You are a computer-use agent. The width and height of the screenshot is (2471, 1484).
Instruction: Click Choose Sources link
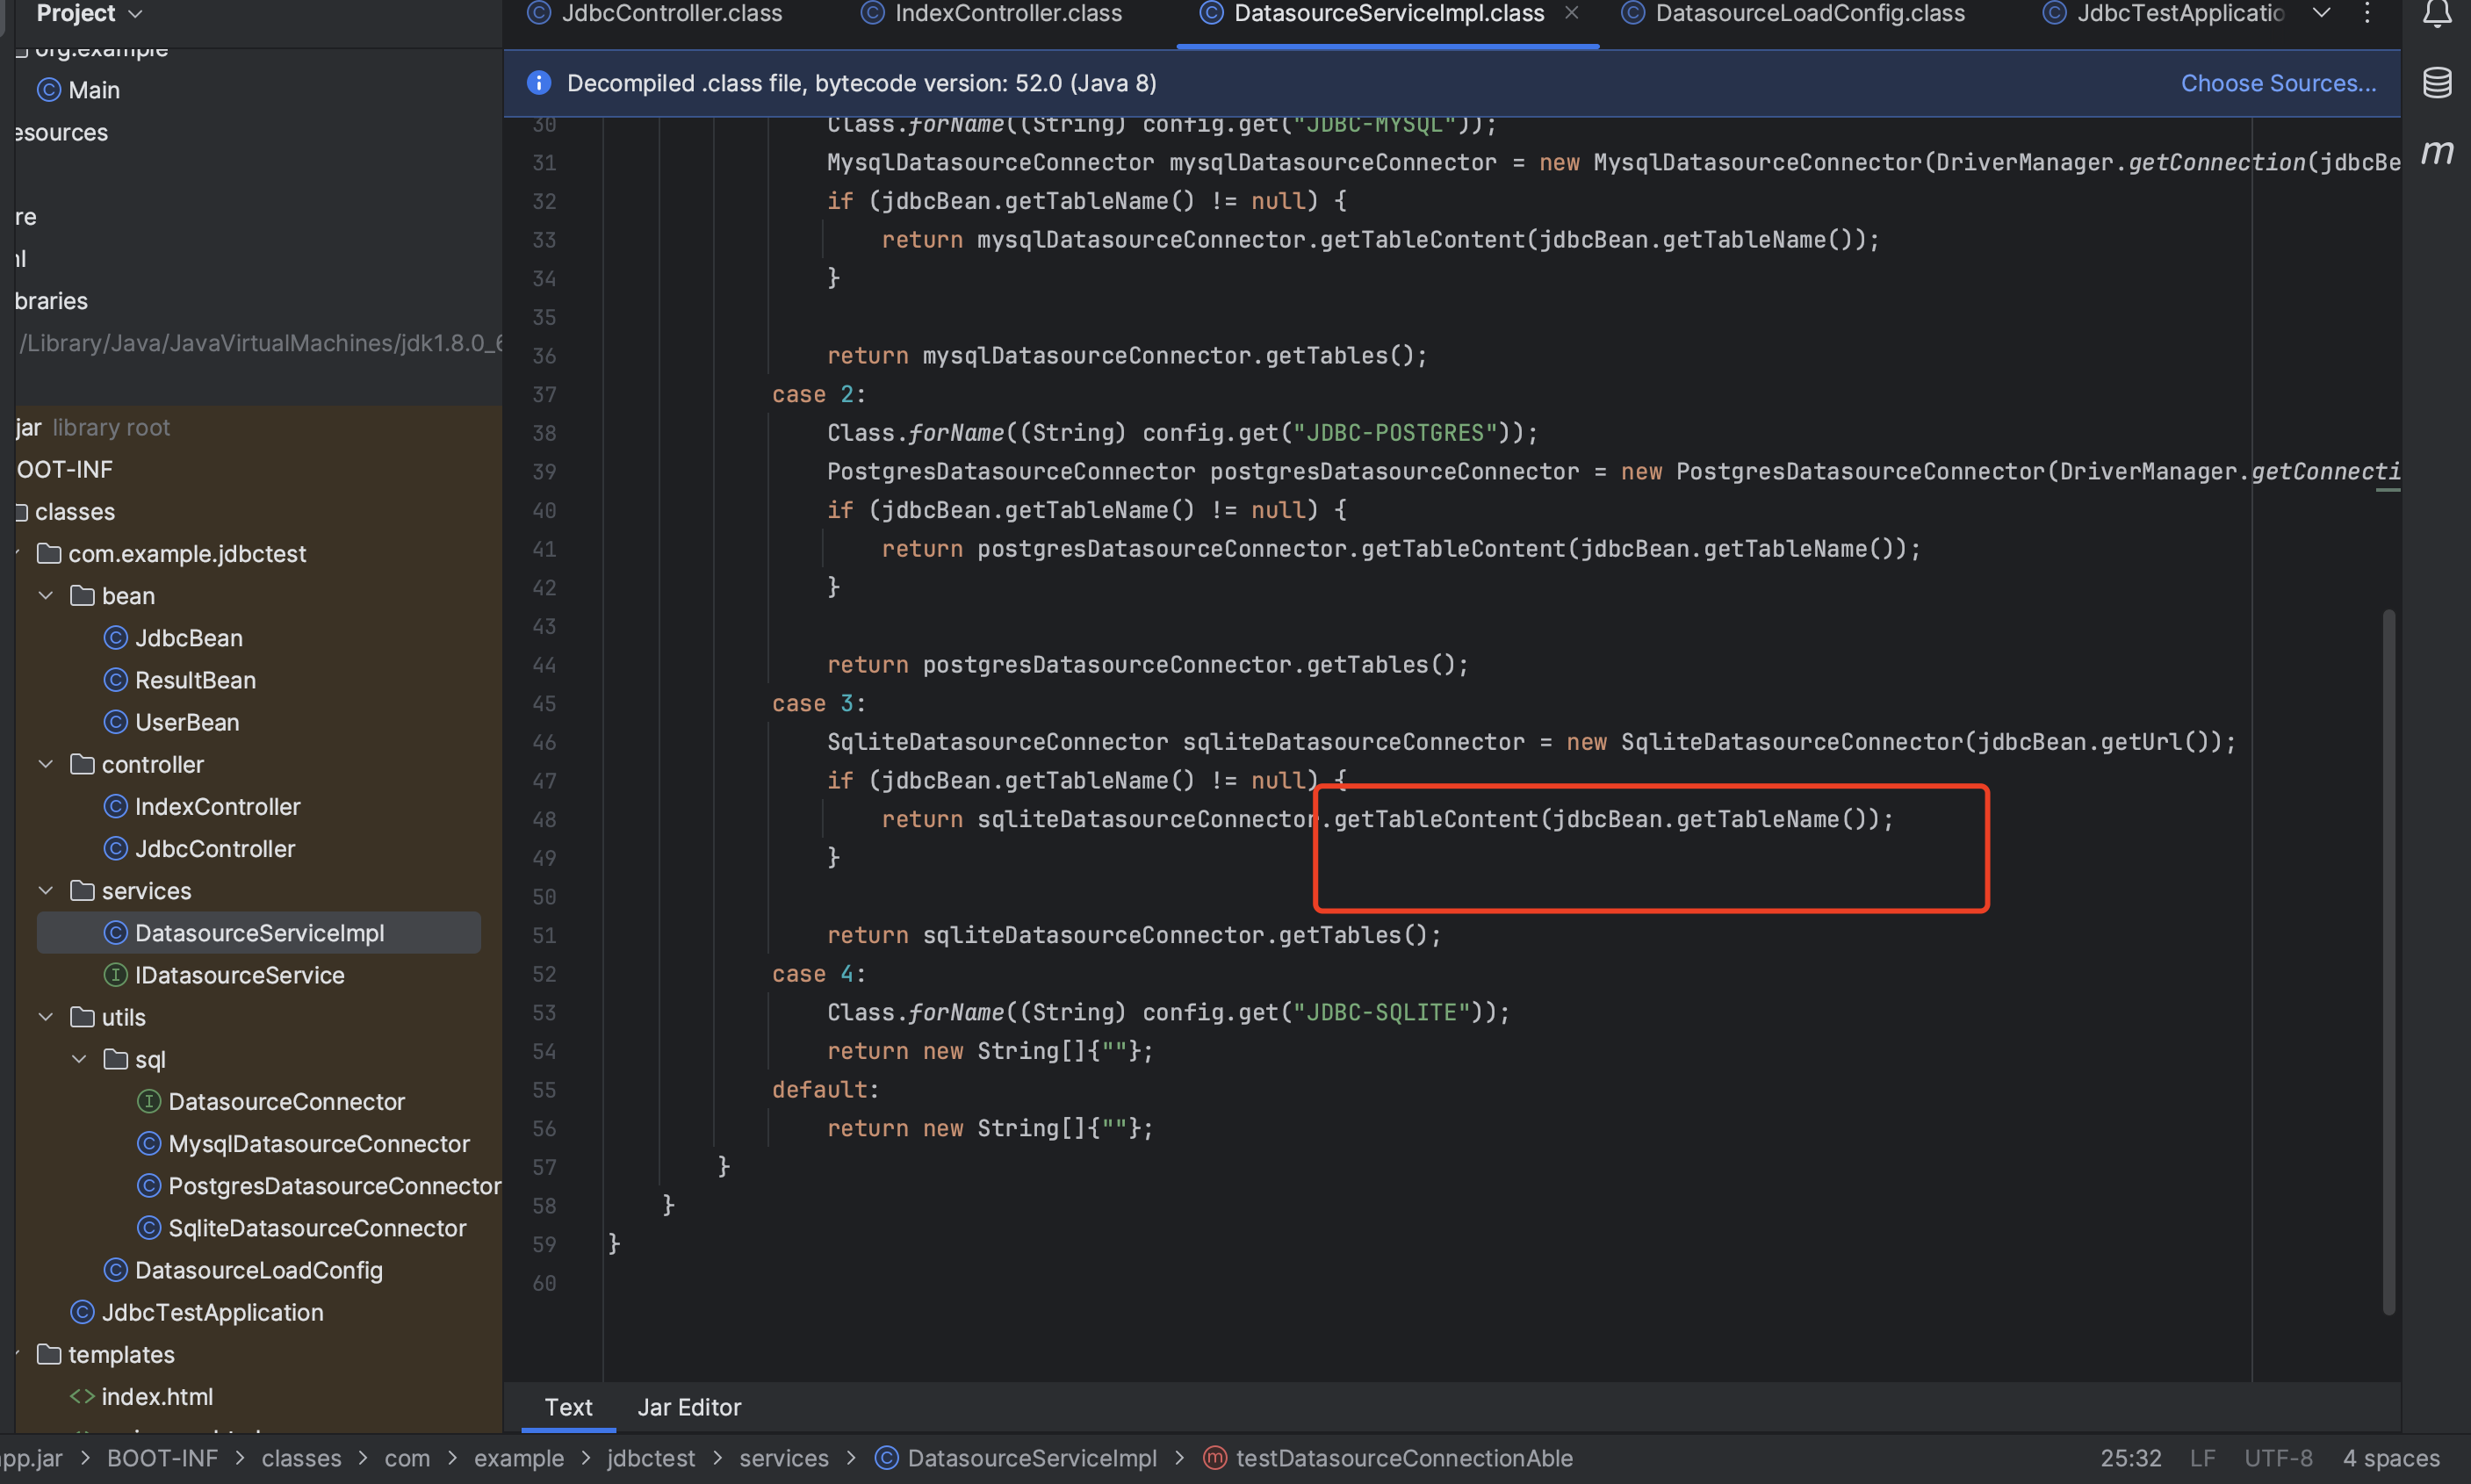(2278, 83)
